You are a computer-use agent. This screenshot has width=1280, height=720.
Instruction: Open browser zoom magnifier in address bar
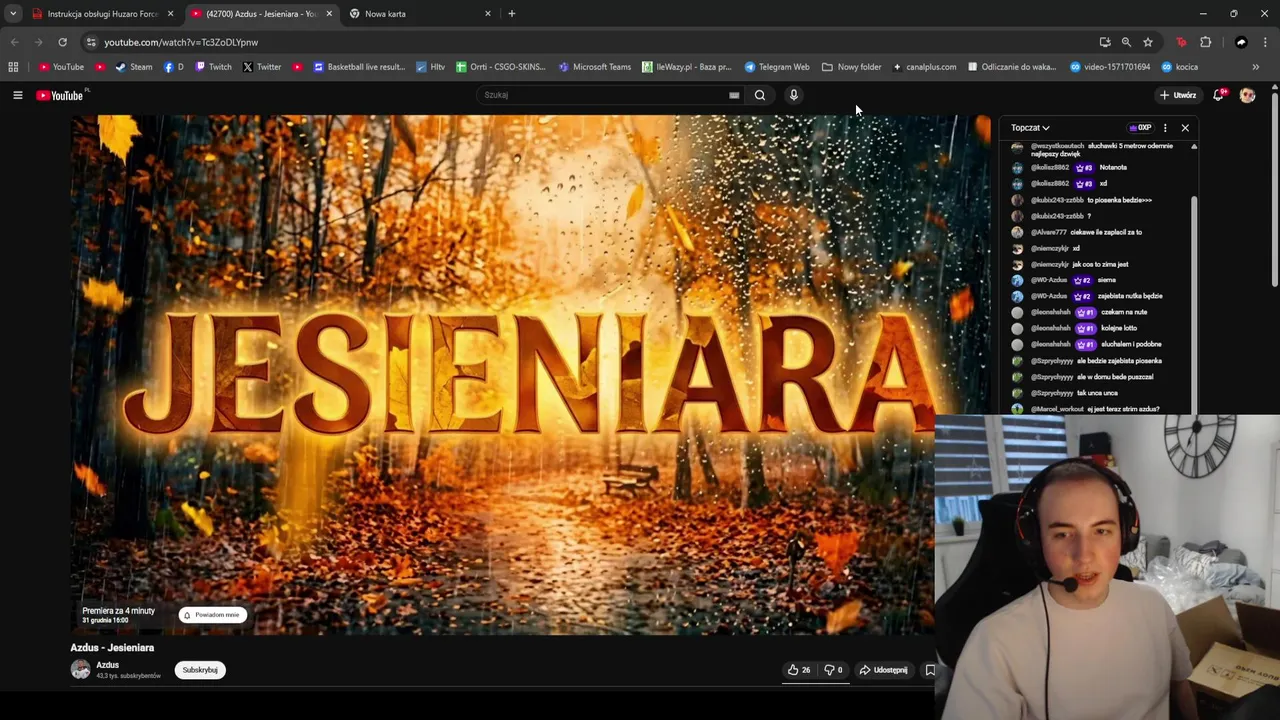[x=1126, y=42]
